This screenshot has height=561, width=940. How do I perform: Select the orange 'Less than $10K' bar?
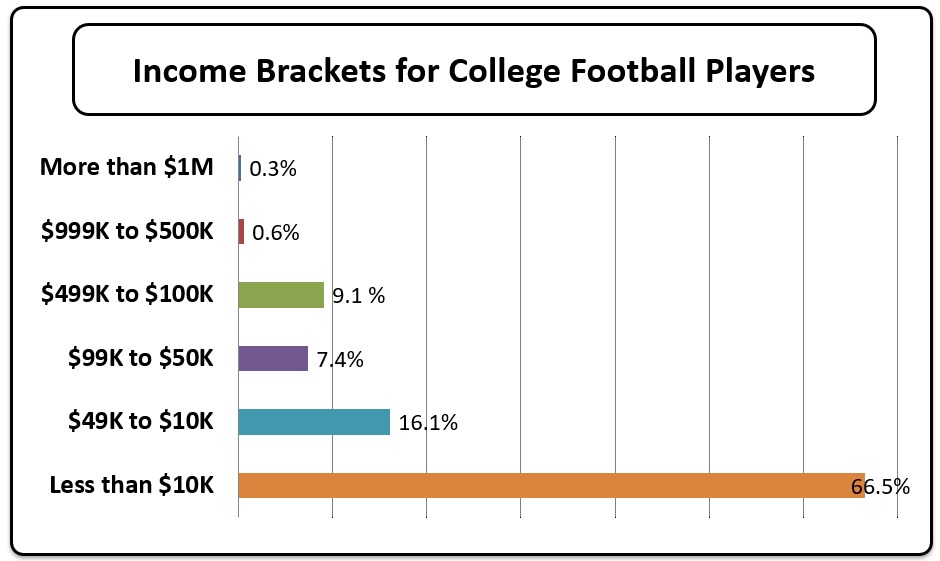(x=550, y=486)
